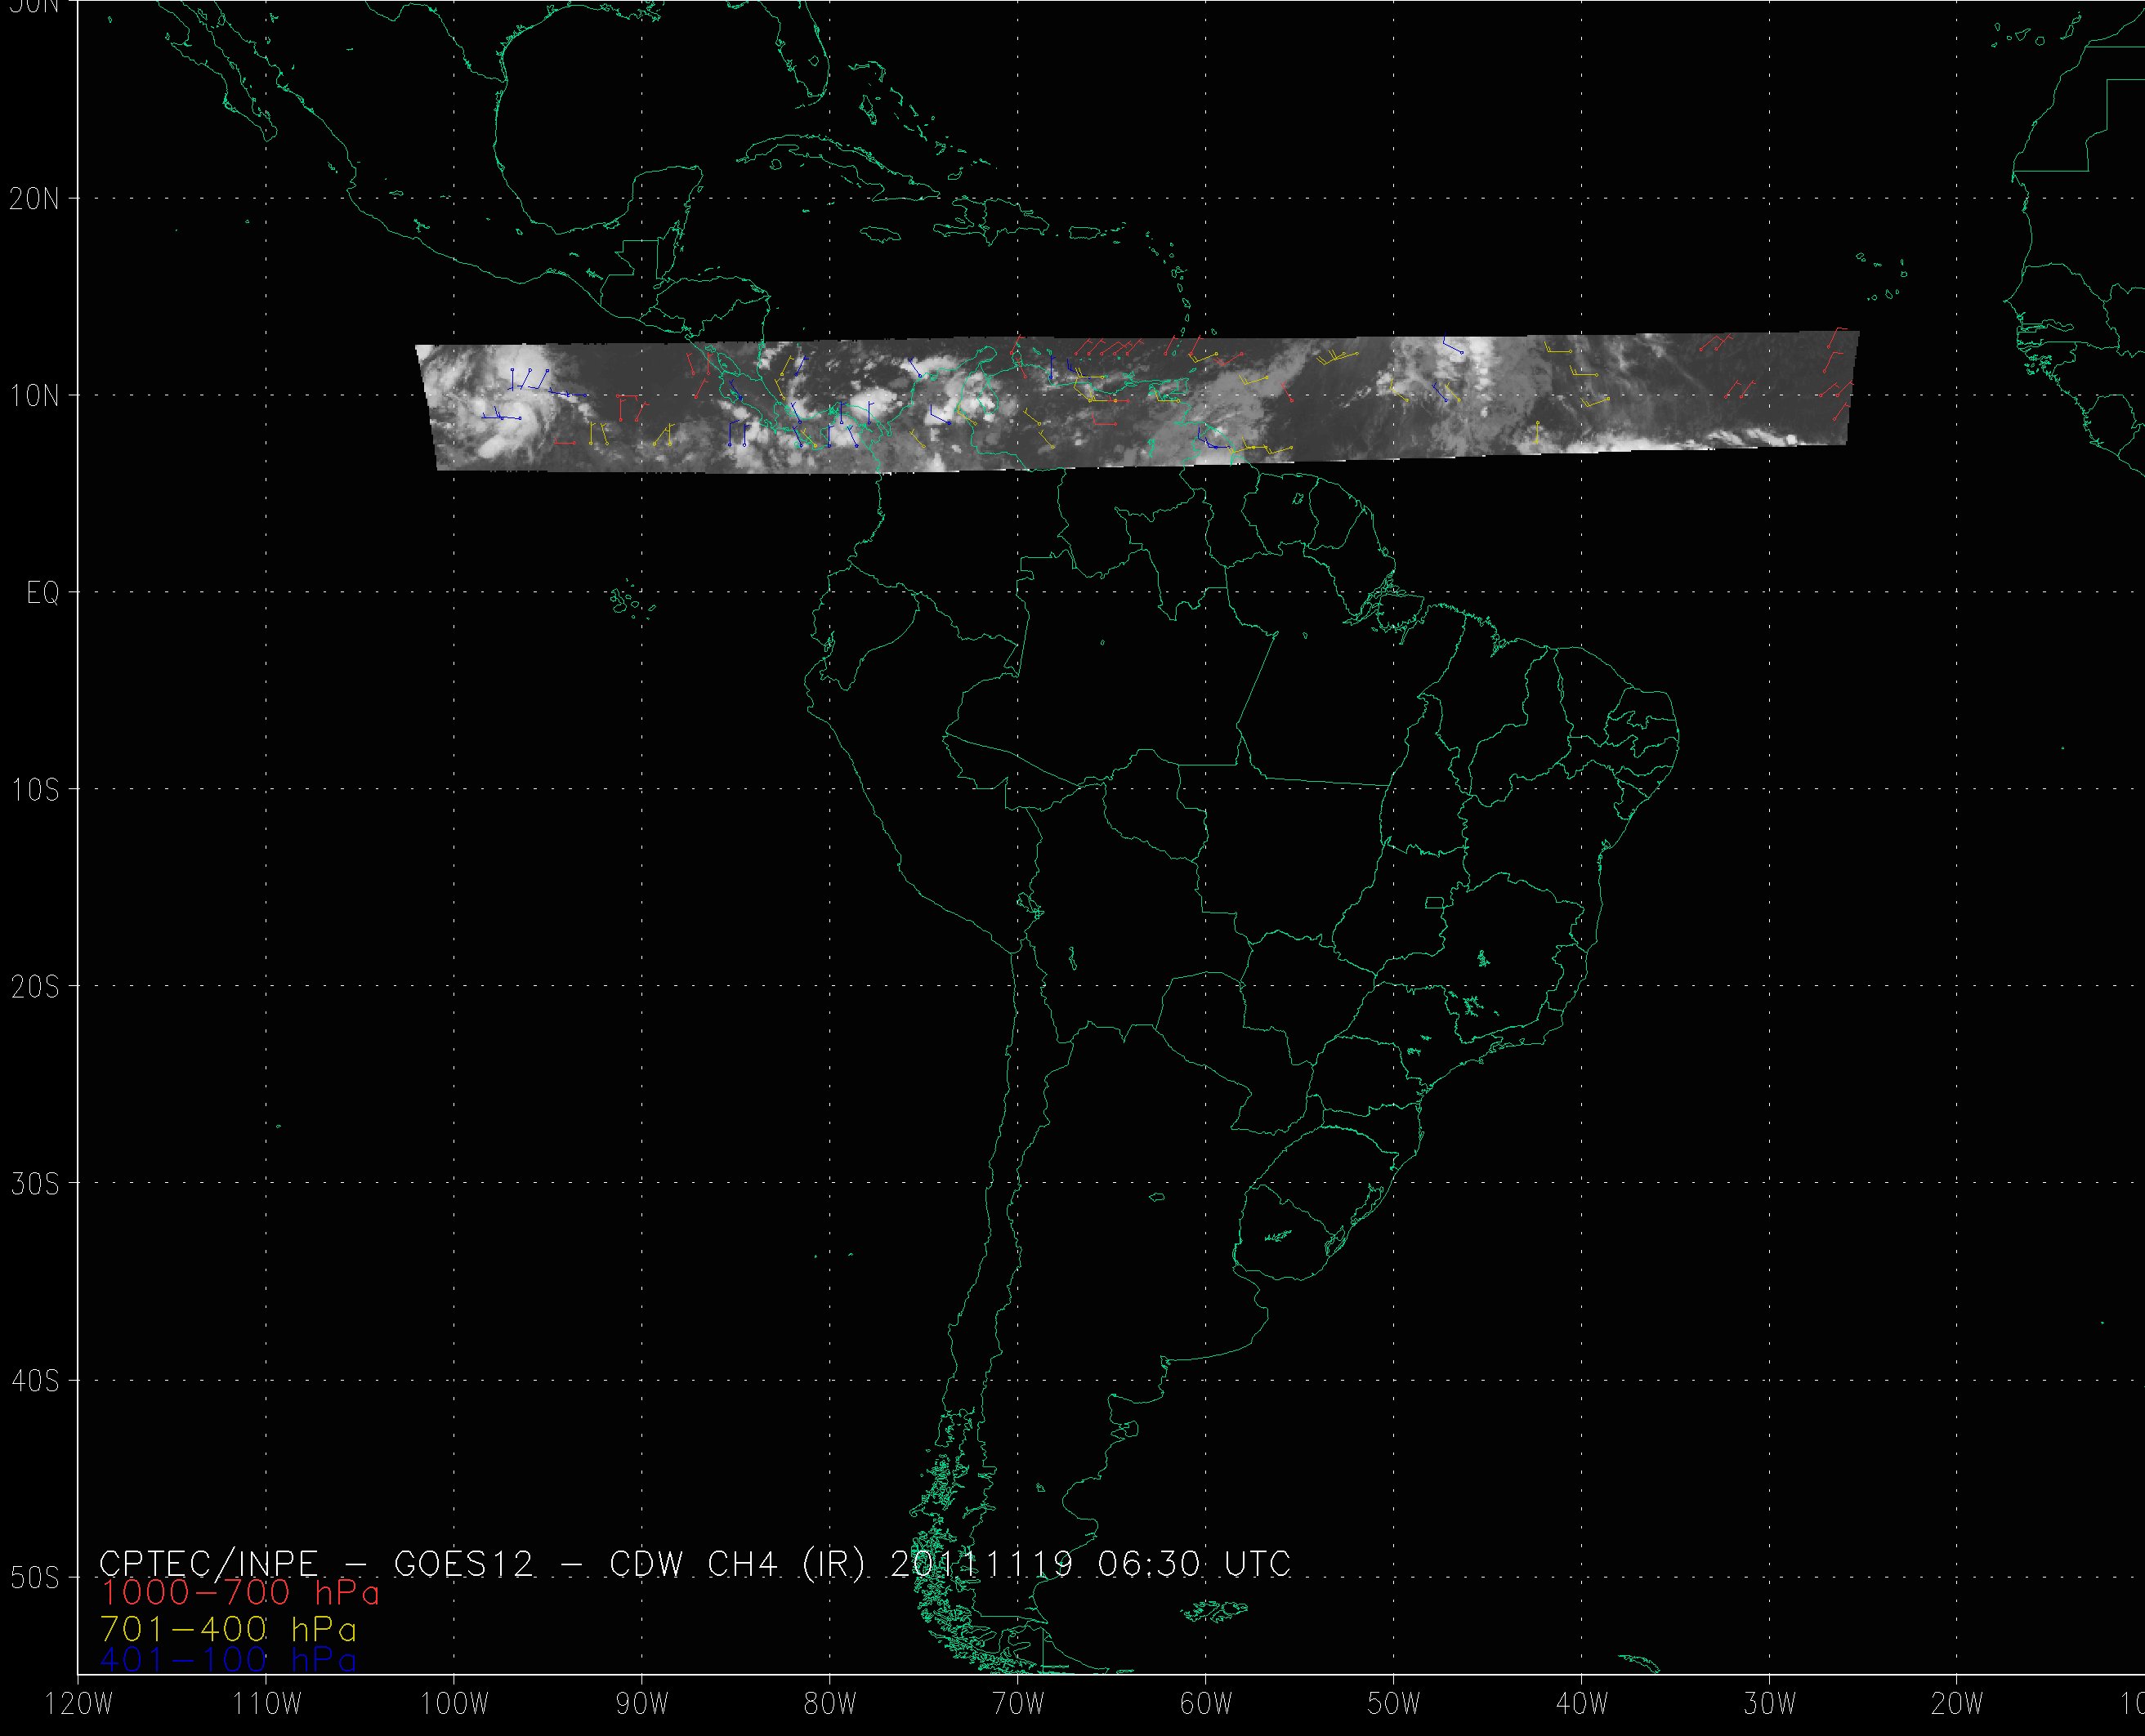
Task: Click the 10S latitude axis label
Action: (35, 790)
